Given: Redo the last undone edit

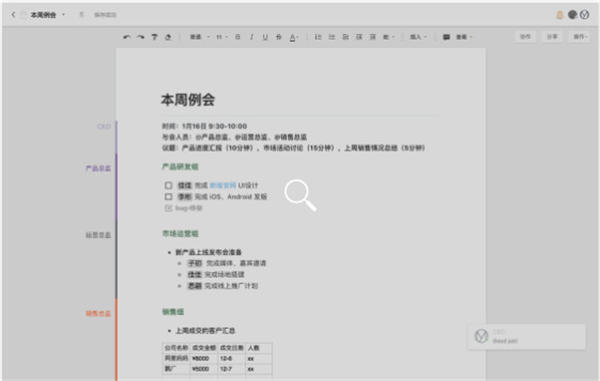Looking at the screenshot, I should [x=141, y=37].
